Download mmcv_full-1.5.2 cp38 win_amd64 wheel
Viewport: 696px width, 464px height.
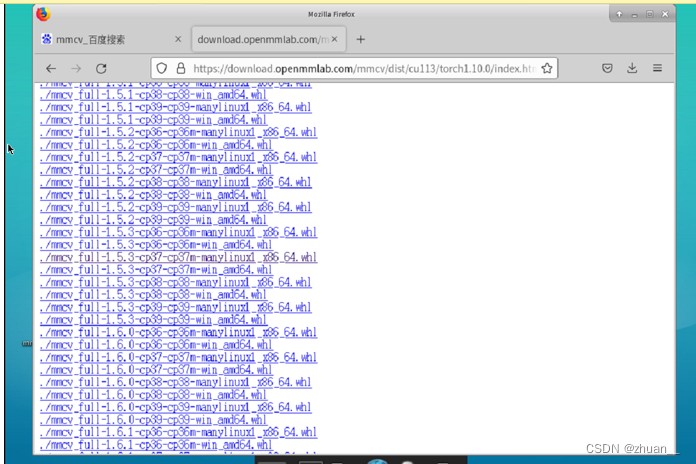click(153, 194)
